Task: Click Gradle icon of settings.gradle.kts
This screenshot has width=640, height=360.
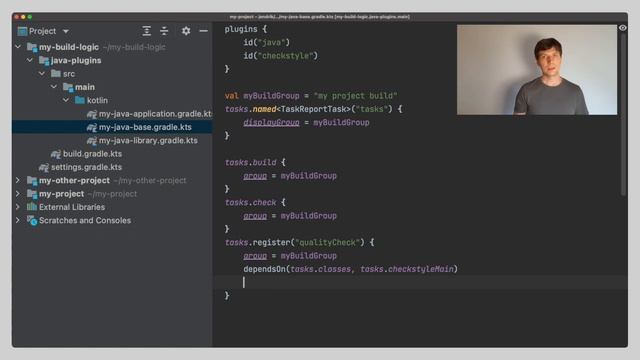Action: [x=44, y=167]
